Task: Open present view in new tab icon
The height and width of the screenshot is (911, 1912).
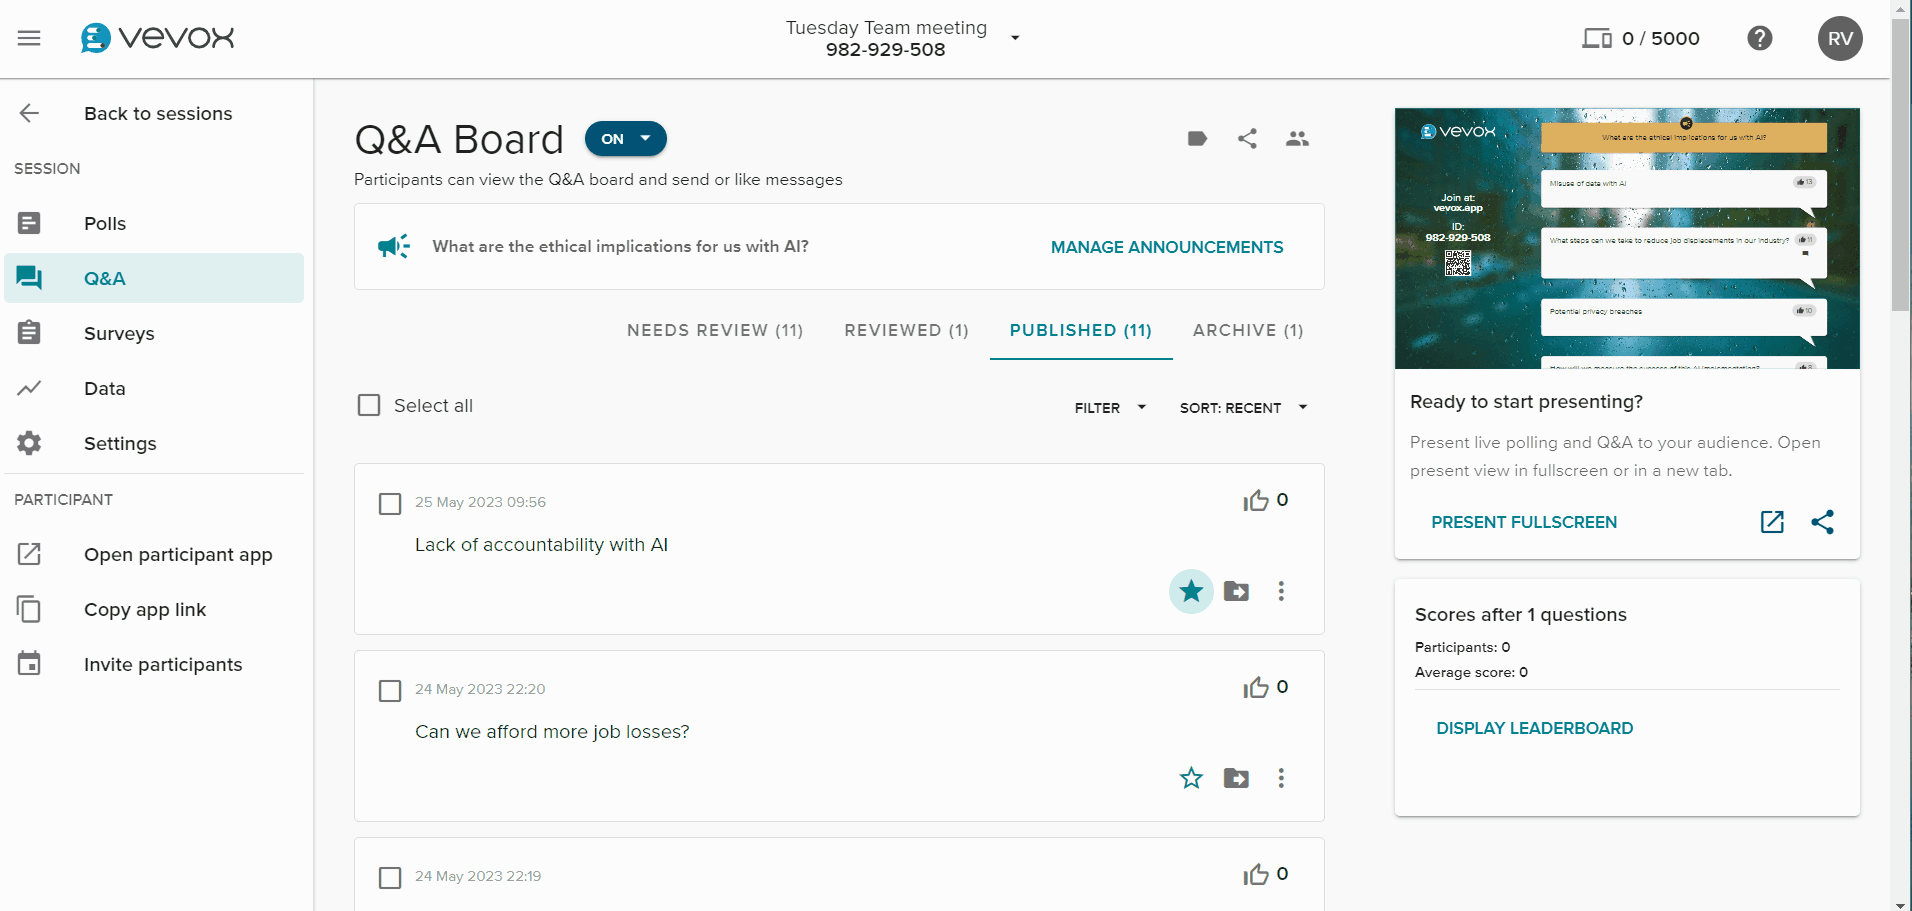Action: 1772,522
